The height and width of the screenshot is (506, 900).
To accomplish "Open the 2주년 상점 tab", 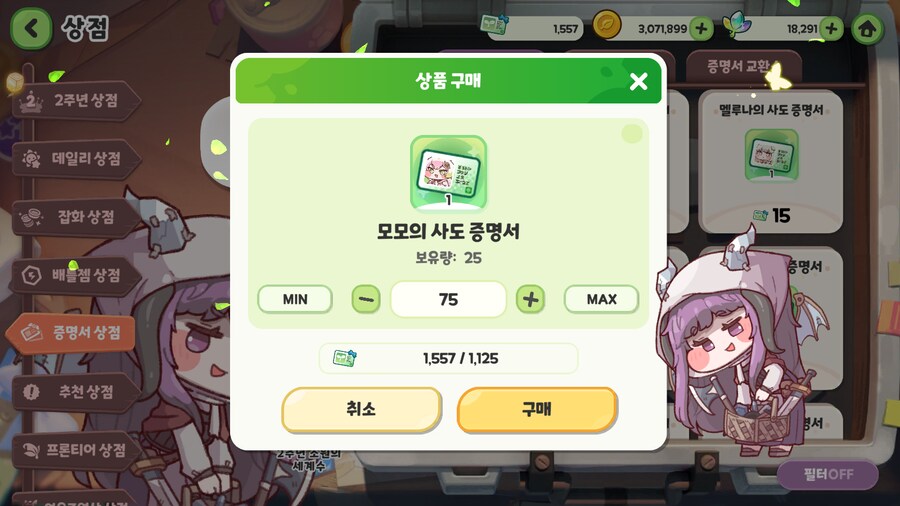I will (x=77, y=101).
